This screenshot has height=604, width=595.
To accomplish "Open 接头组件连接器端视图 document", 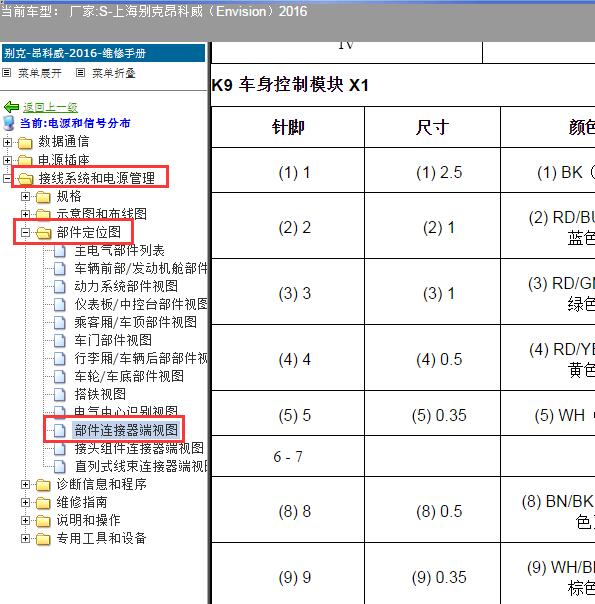I will (x=139, y=448).
